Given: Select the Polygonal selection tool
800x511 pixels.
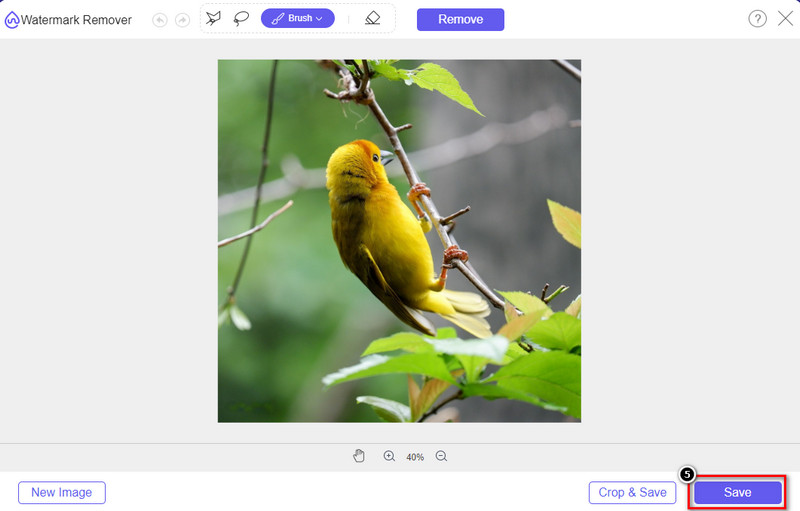Looking at the screenshot, I should point(214,18).
